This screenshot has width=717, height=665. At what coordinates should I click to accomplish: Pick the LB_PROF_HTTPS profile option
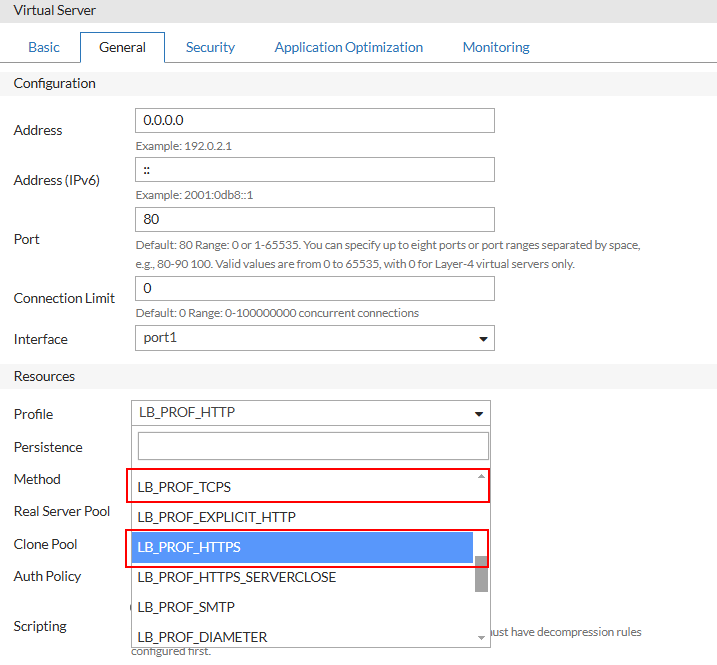(x=300, y=547)
